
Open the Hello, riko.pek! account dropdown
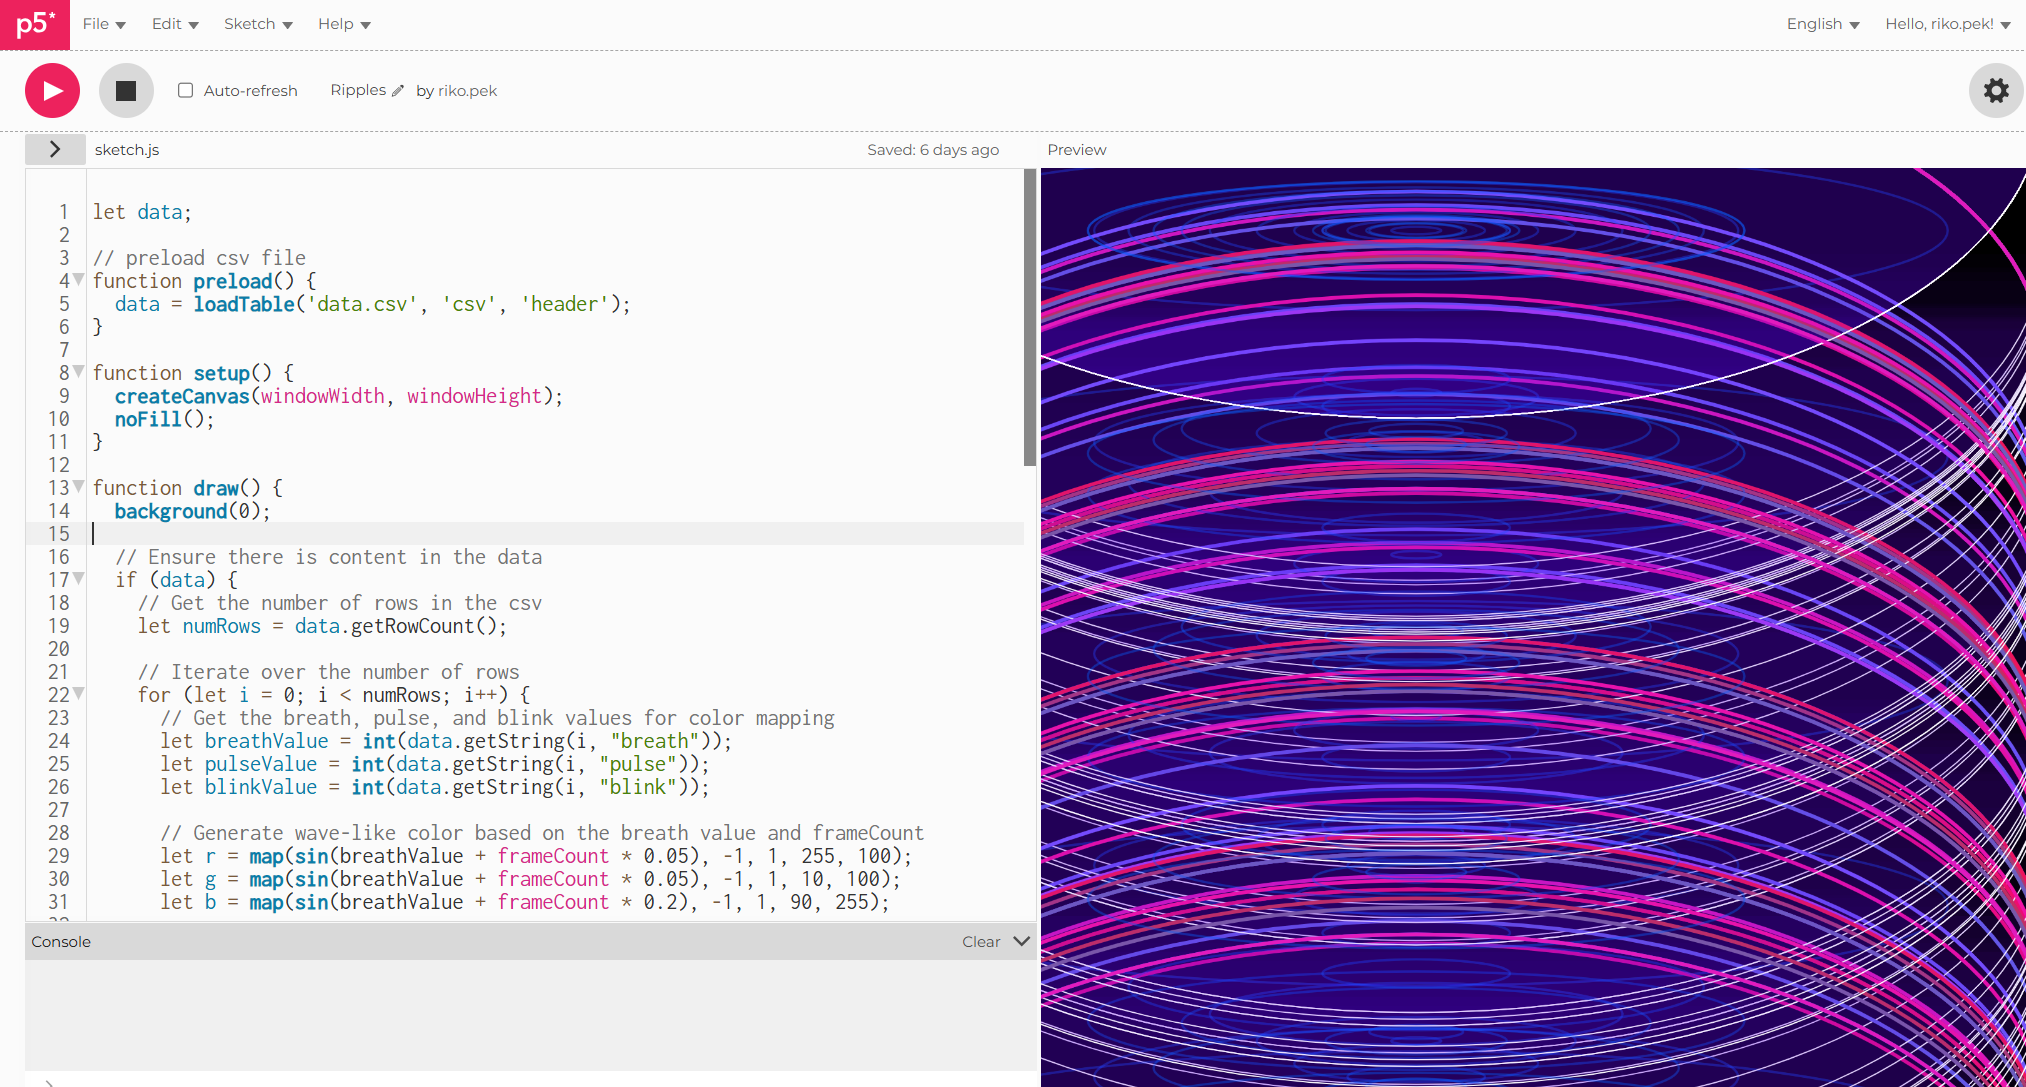pos(1948,24)
